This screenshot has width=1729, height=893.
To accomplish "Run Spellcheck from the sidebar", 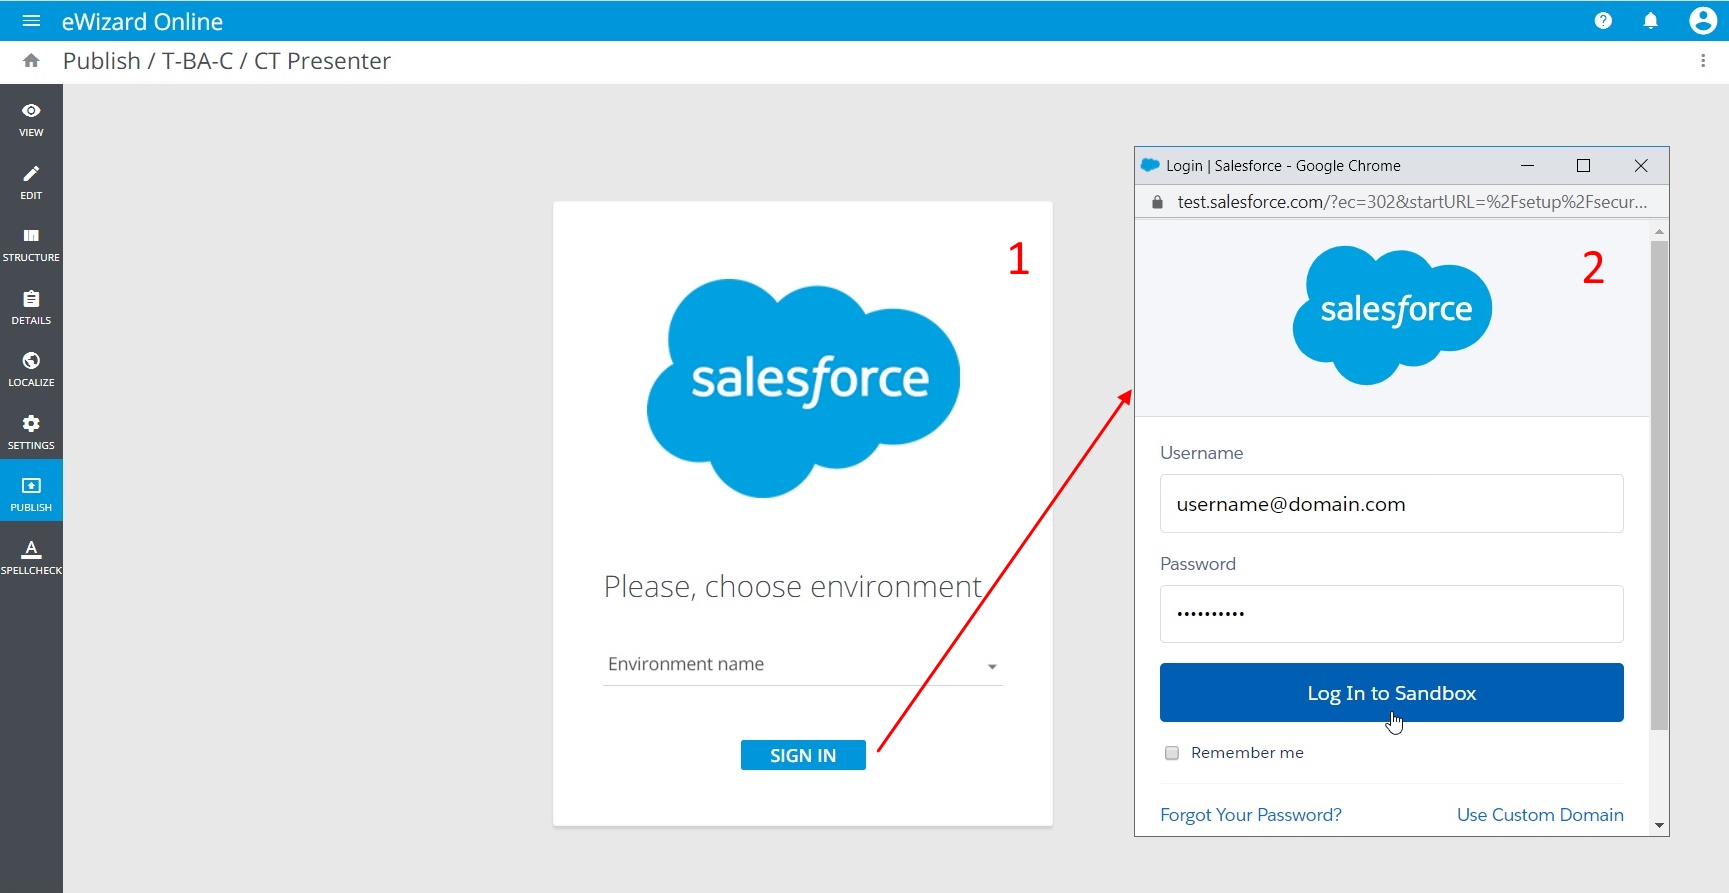I will click(31, 557).
